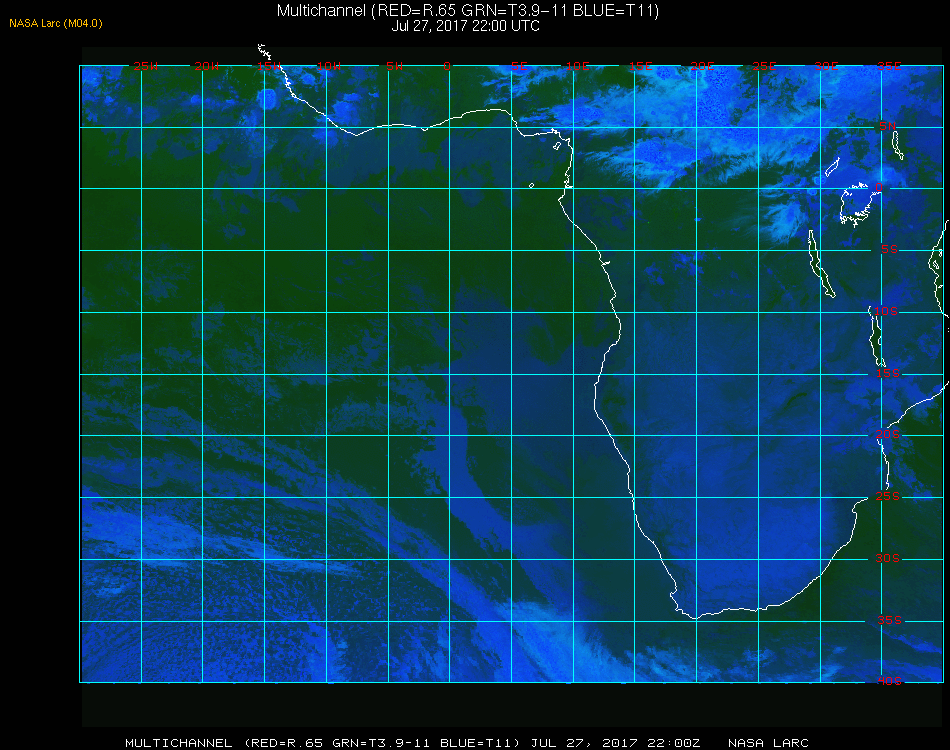This screenshot has width=950, height=750.
Task: Select the Multichannel RED=R.65 title text at top
Action: point(468,10)
